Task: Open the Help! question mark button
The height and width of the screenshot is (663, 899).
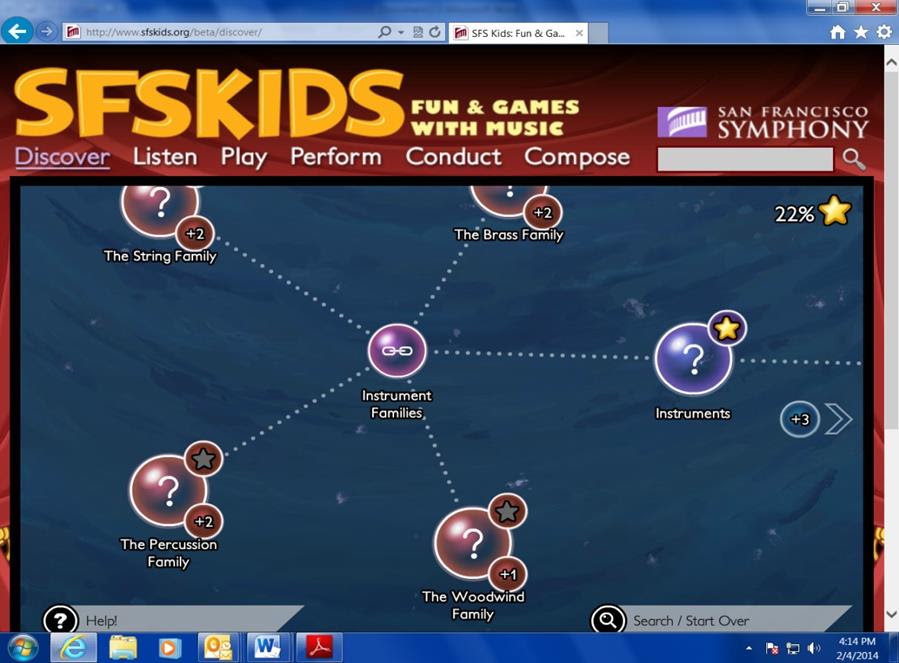Action: click(x=60, y=619)
